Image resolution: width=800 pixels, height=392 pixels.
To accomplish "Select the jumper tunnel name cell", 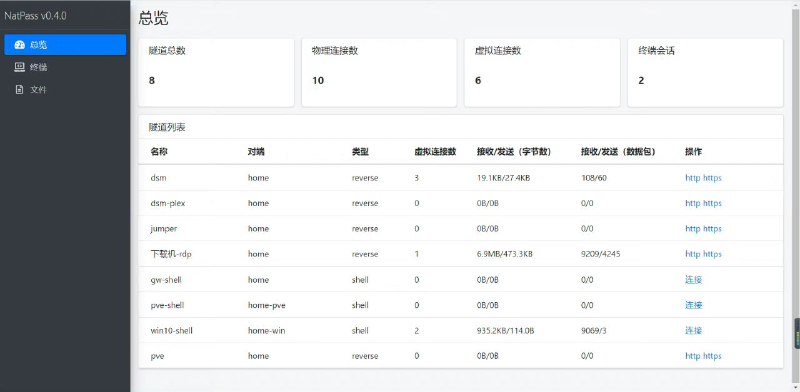I will (164, 229).
